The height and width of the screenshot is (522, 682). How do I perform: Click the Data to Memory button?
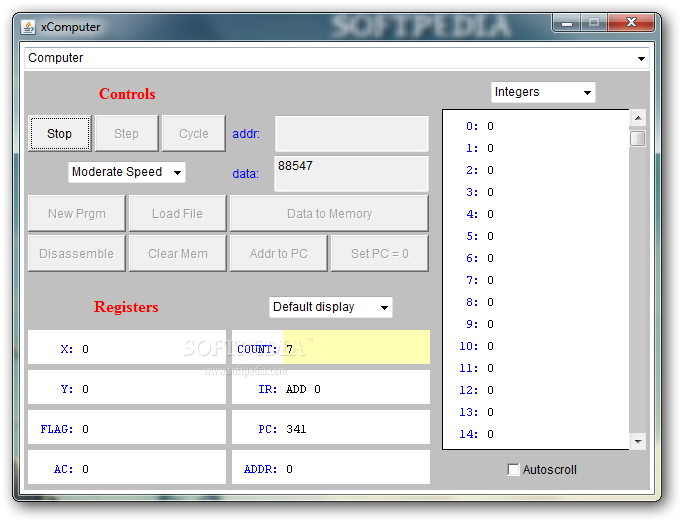coord(329,214)
